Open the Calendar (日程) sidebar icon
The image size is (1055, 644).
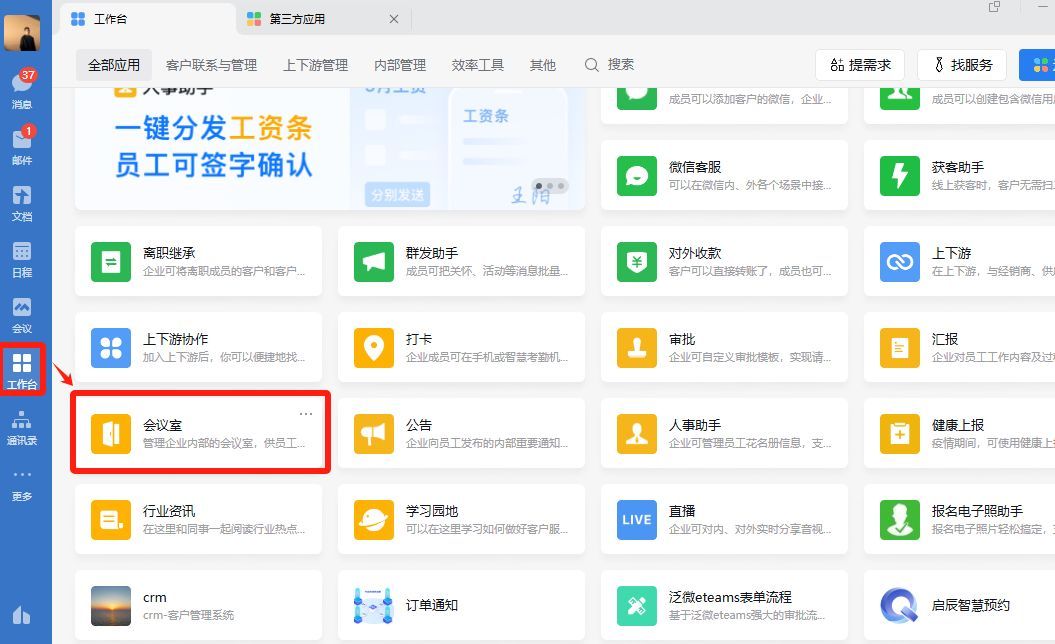click(x=21, y=257)
